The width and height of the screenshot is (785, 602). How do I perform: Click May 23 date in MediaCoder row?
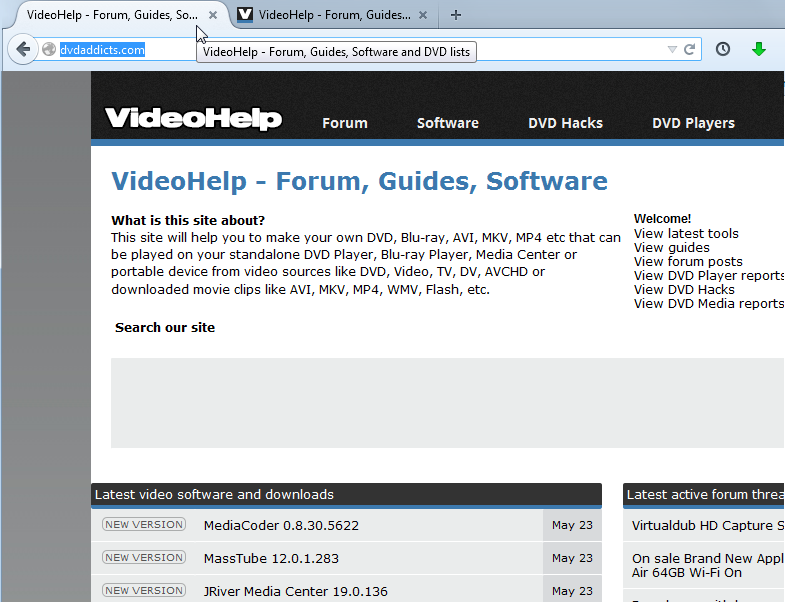tap(572, 525)
